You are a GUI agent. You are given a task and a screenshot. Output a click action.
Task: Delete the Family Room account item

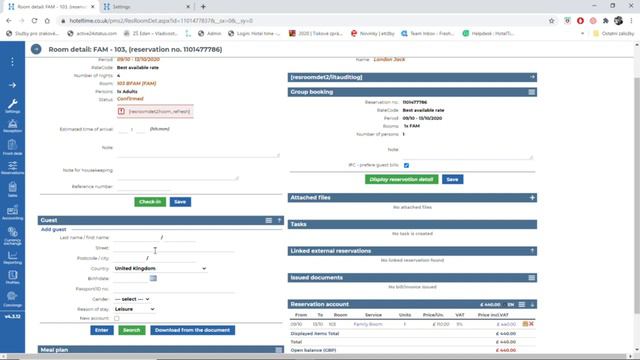531,324
